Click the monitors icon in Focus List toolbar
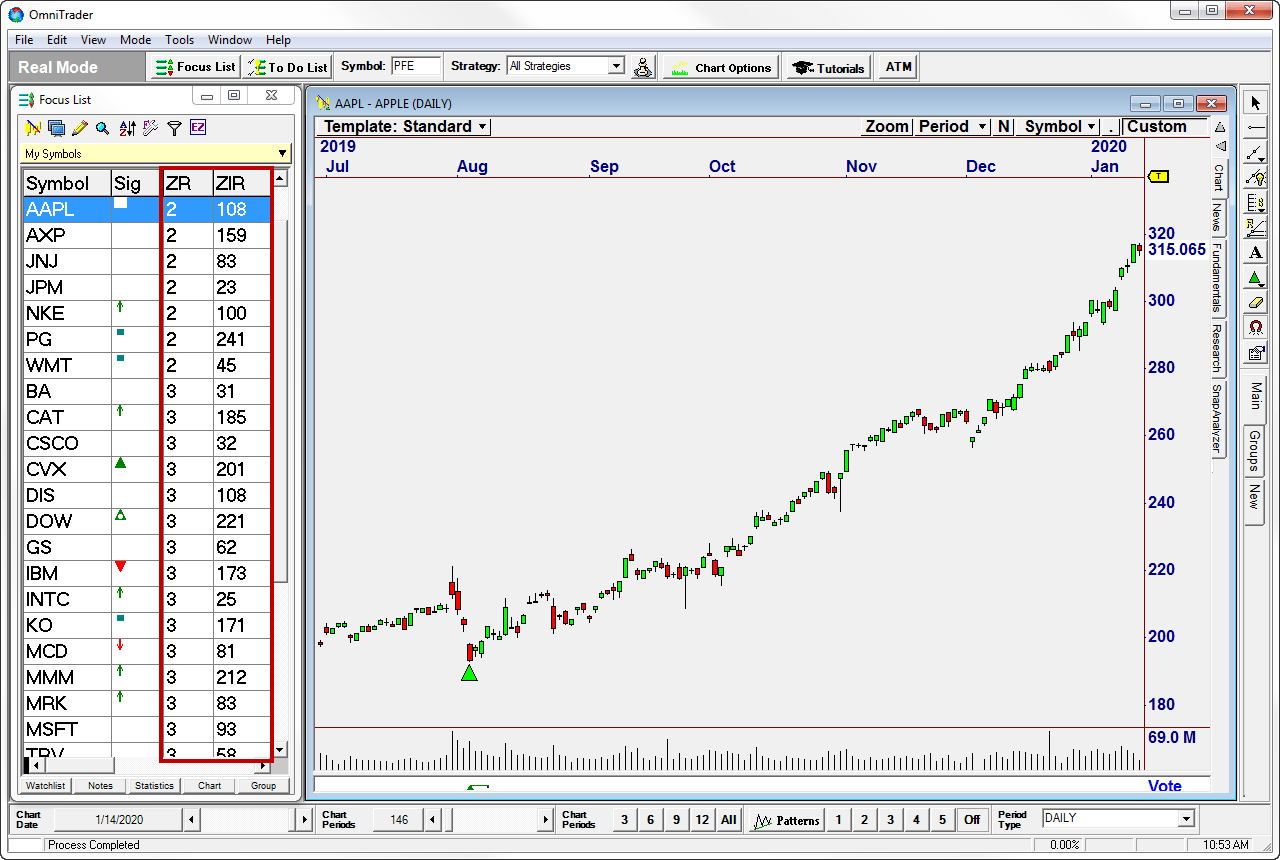The height and width of the screenshot is (860, 1280). coord(56,128)
